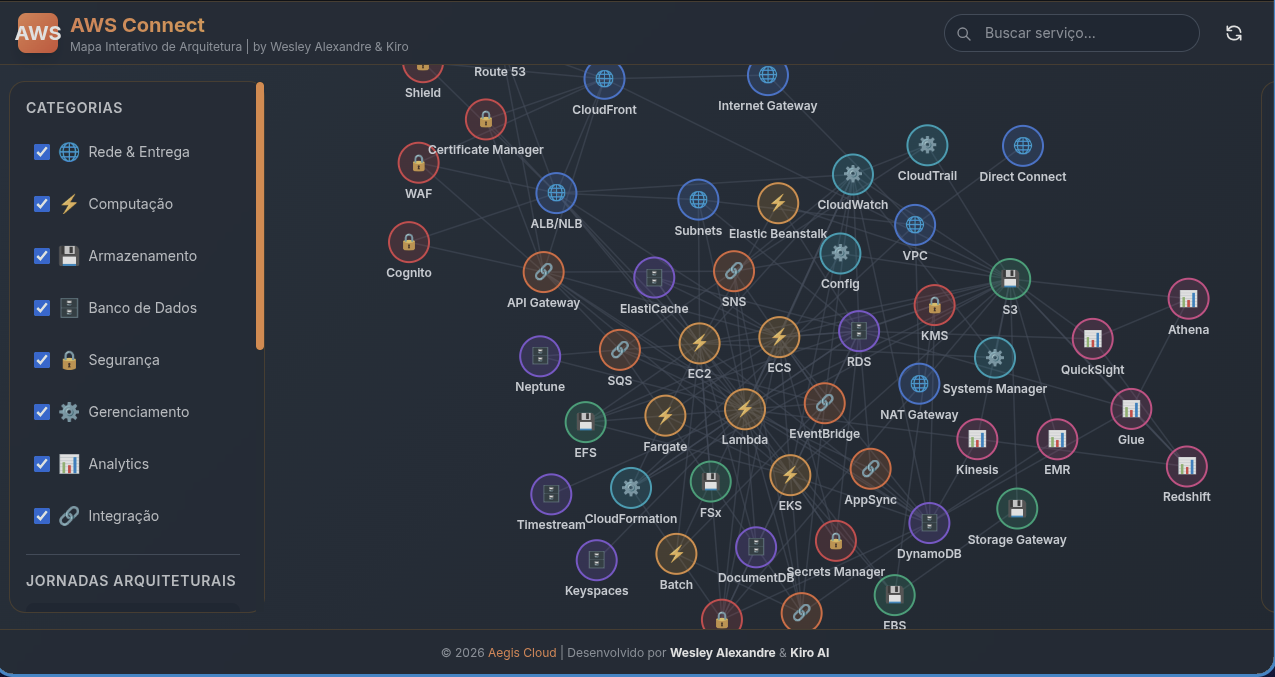Open the Aegis Cloud footer link
The image size is (1275, 677).
point(521,652)
